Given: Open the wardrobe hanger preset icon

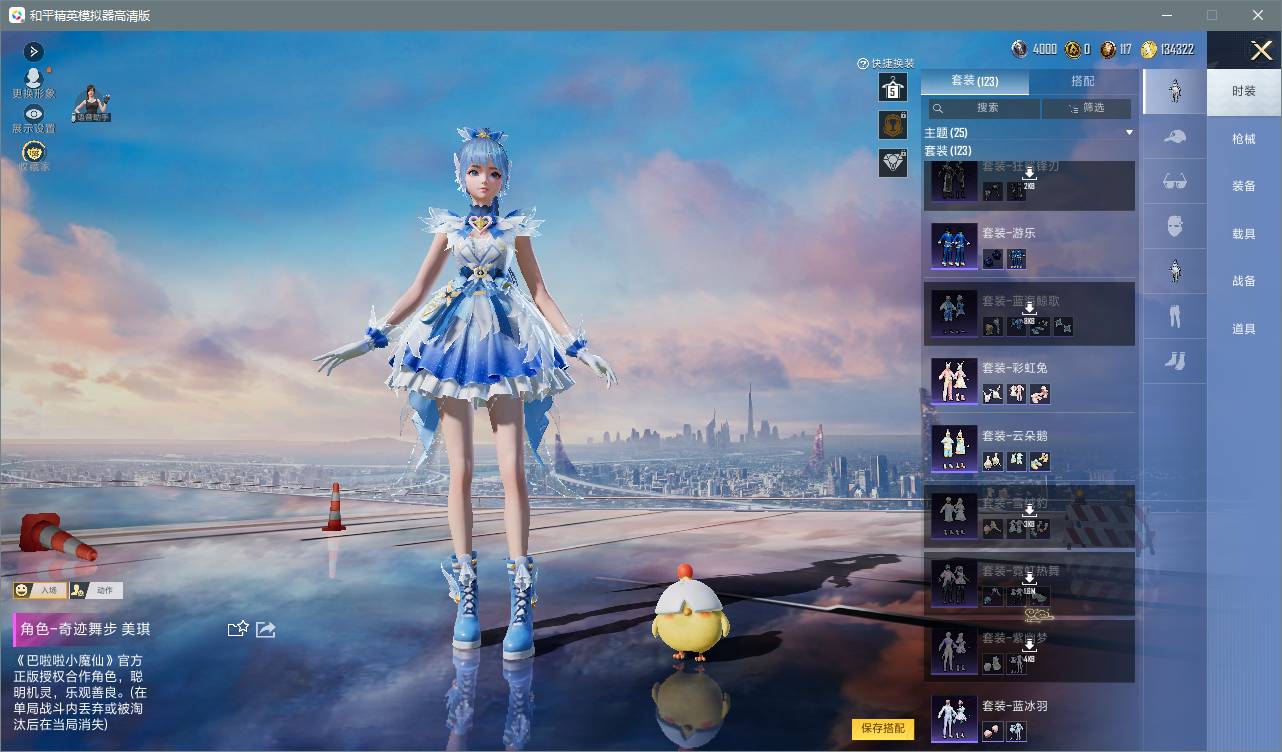Looking at the screenshot, I should 893,87.
